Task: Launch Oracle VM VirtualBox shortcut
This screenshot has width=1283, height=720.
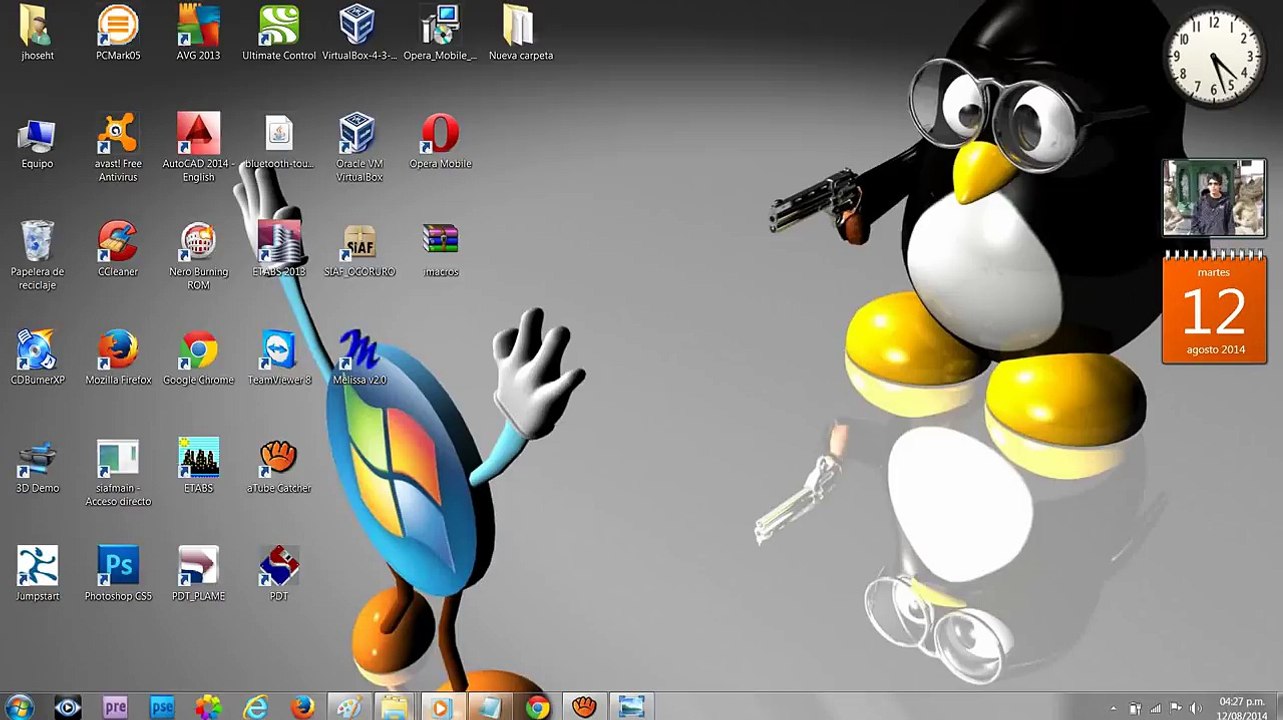Action: 359,148
